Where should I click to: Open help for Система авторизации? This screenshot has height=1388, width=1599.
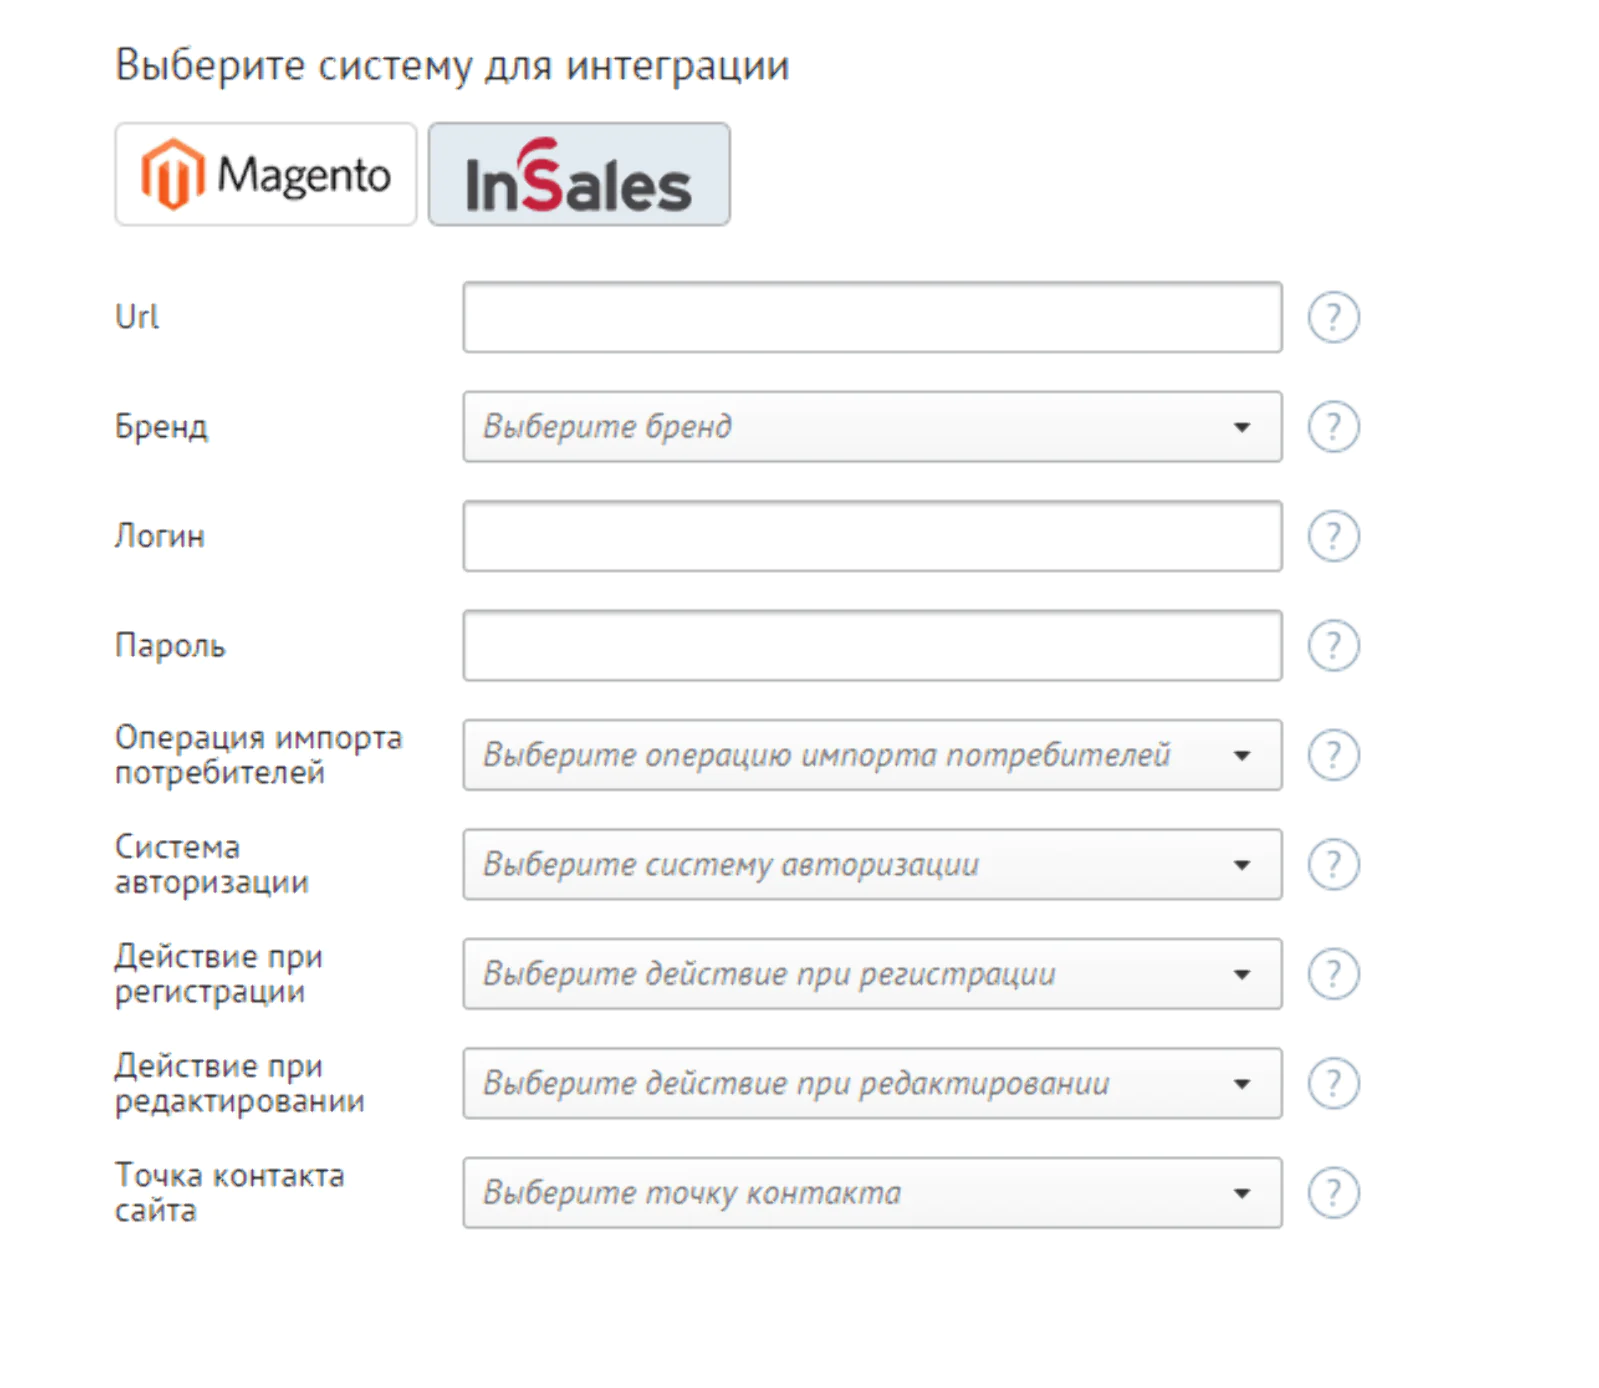point(1333,865)
